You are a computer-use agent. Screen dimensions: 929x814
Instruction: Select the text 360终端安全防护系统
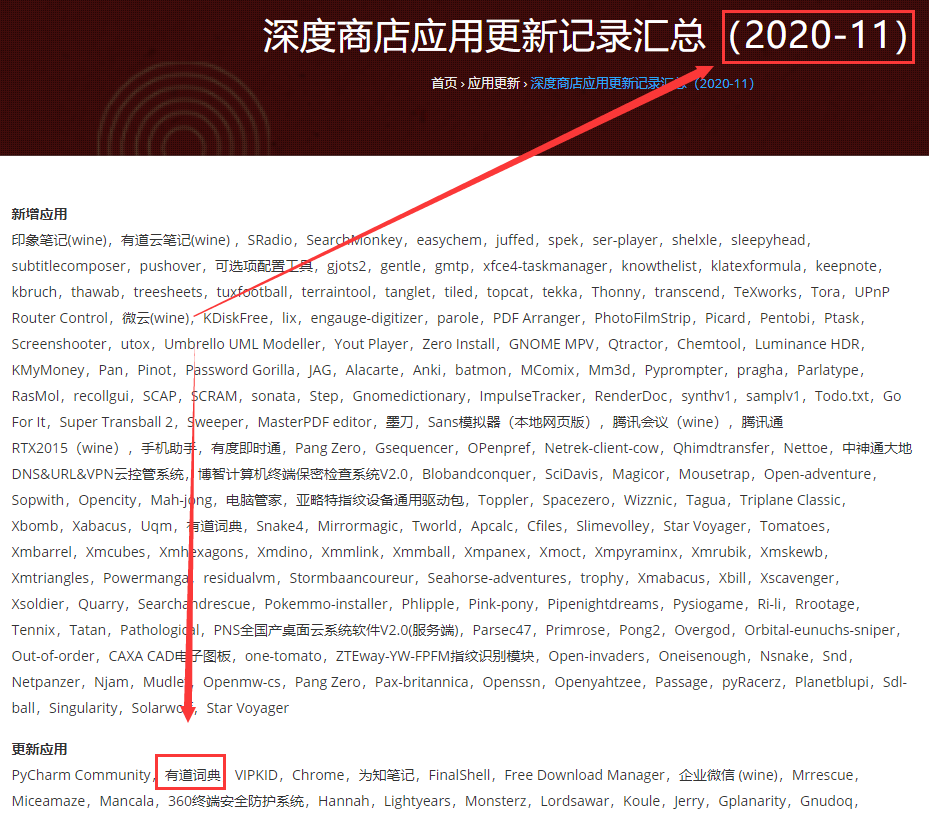point(236,802)
